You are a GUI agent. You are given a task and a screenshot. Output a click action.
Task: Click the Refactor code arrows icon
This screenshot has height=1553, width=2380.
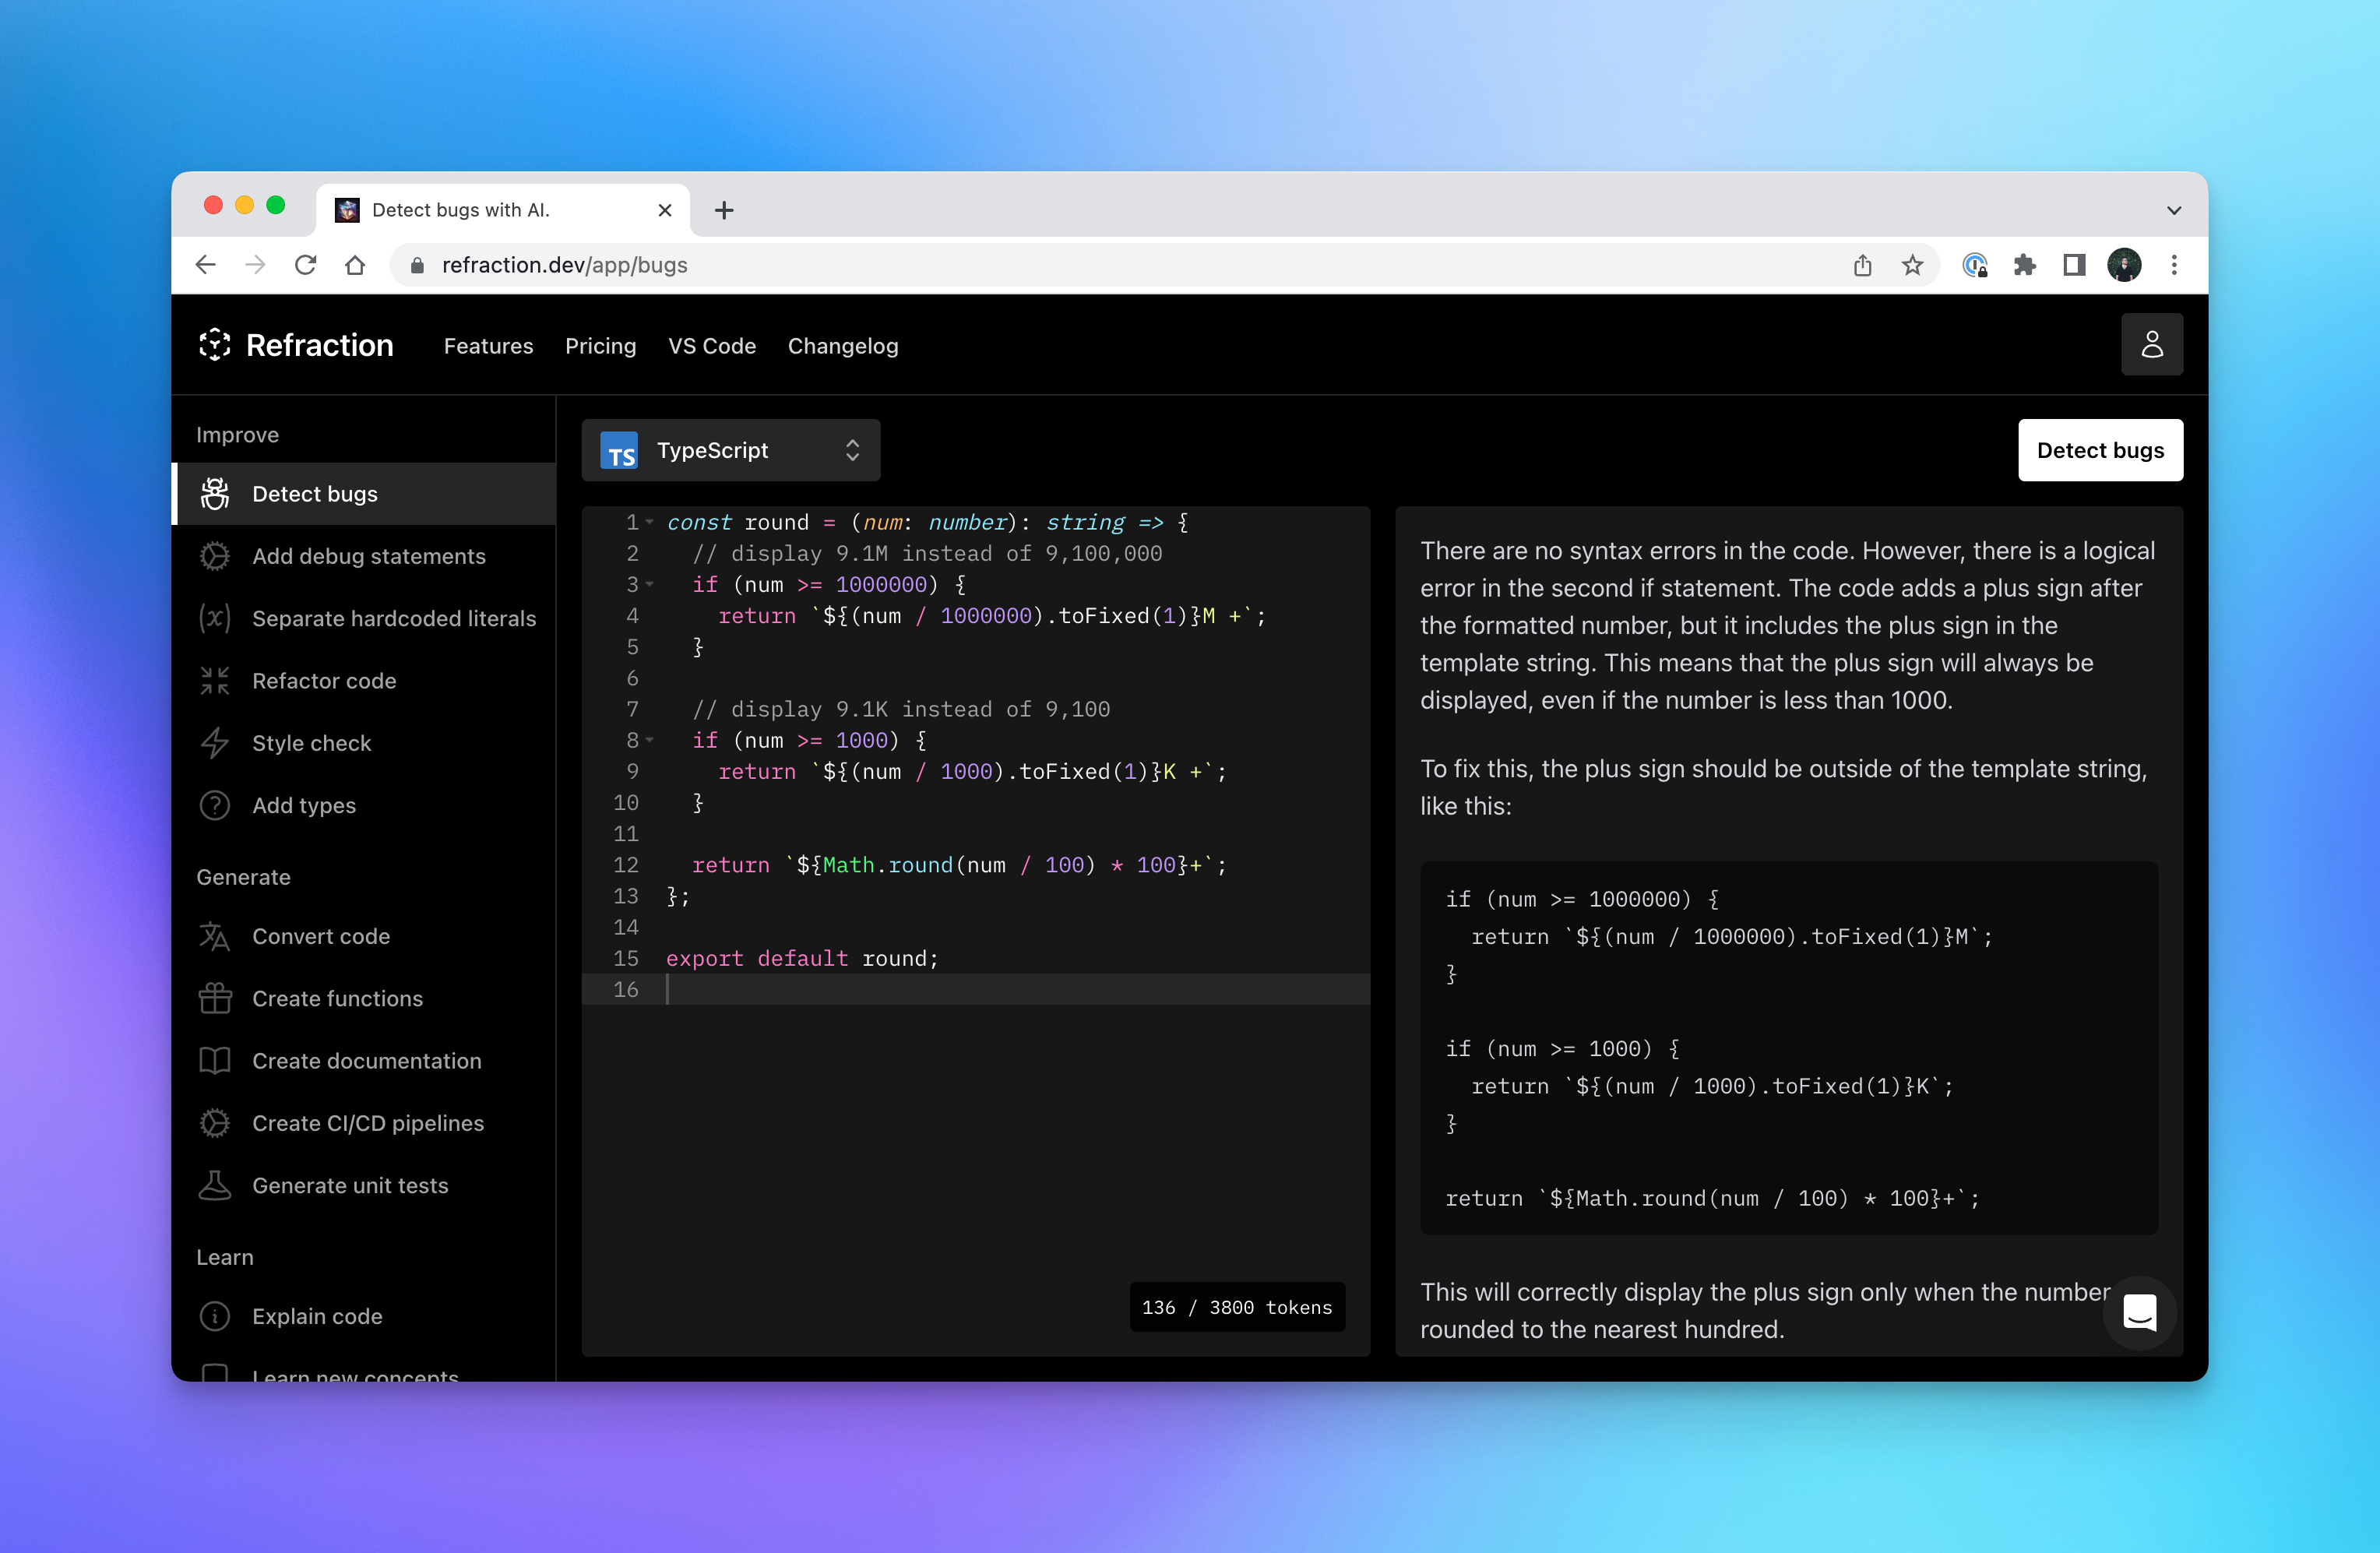pos(215,681)
